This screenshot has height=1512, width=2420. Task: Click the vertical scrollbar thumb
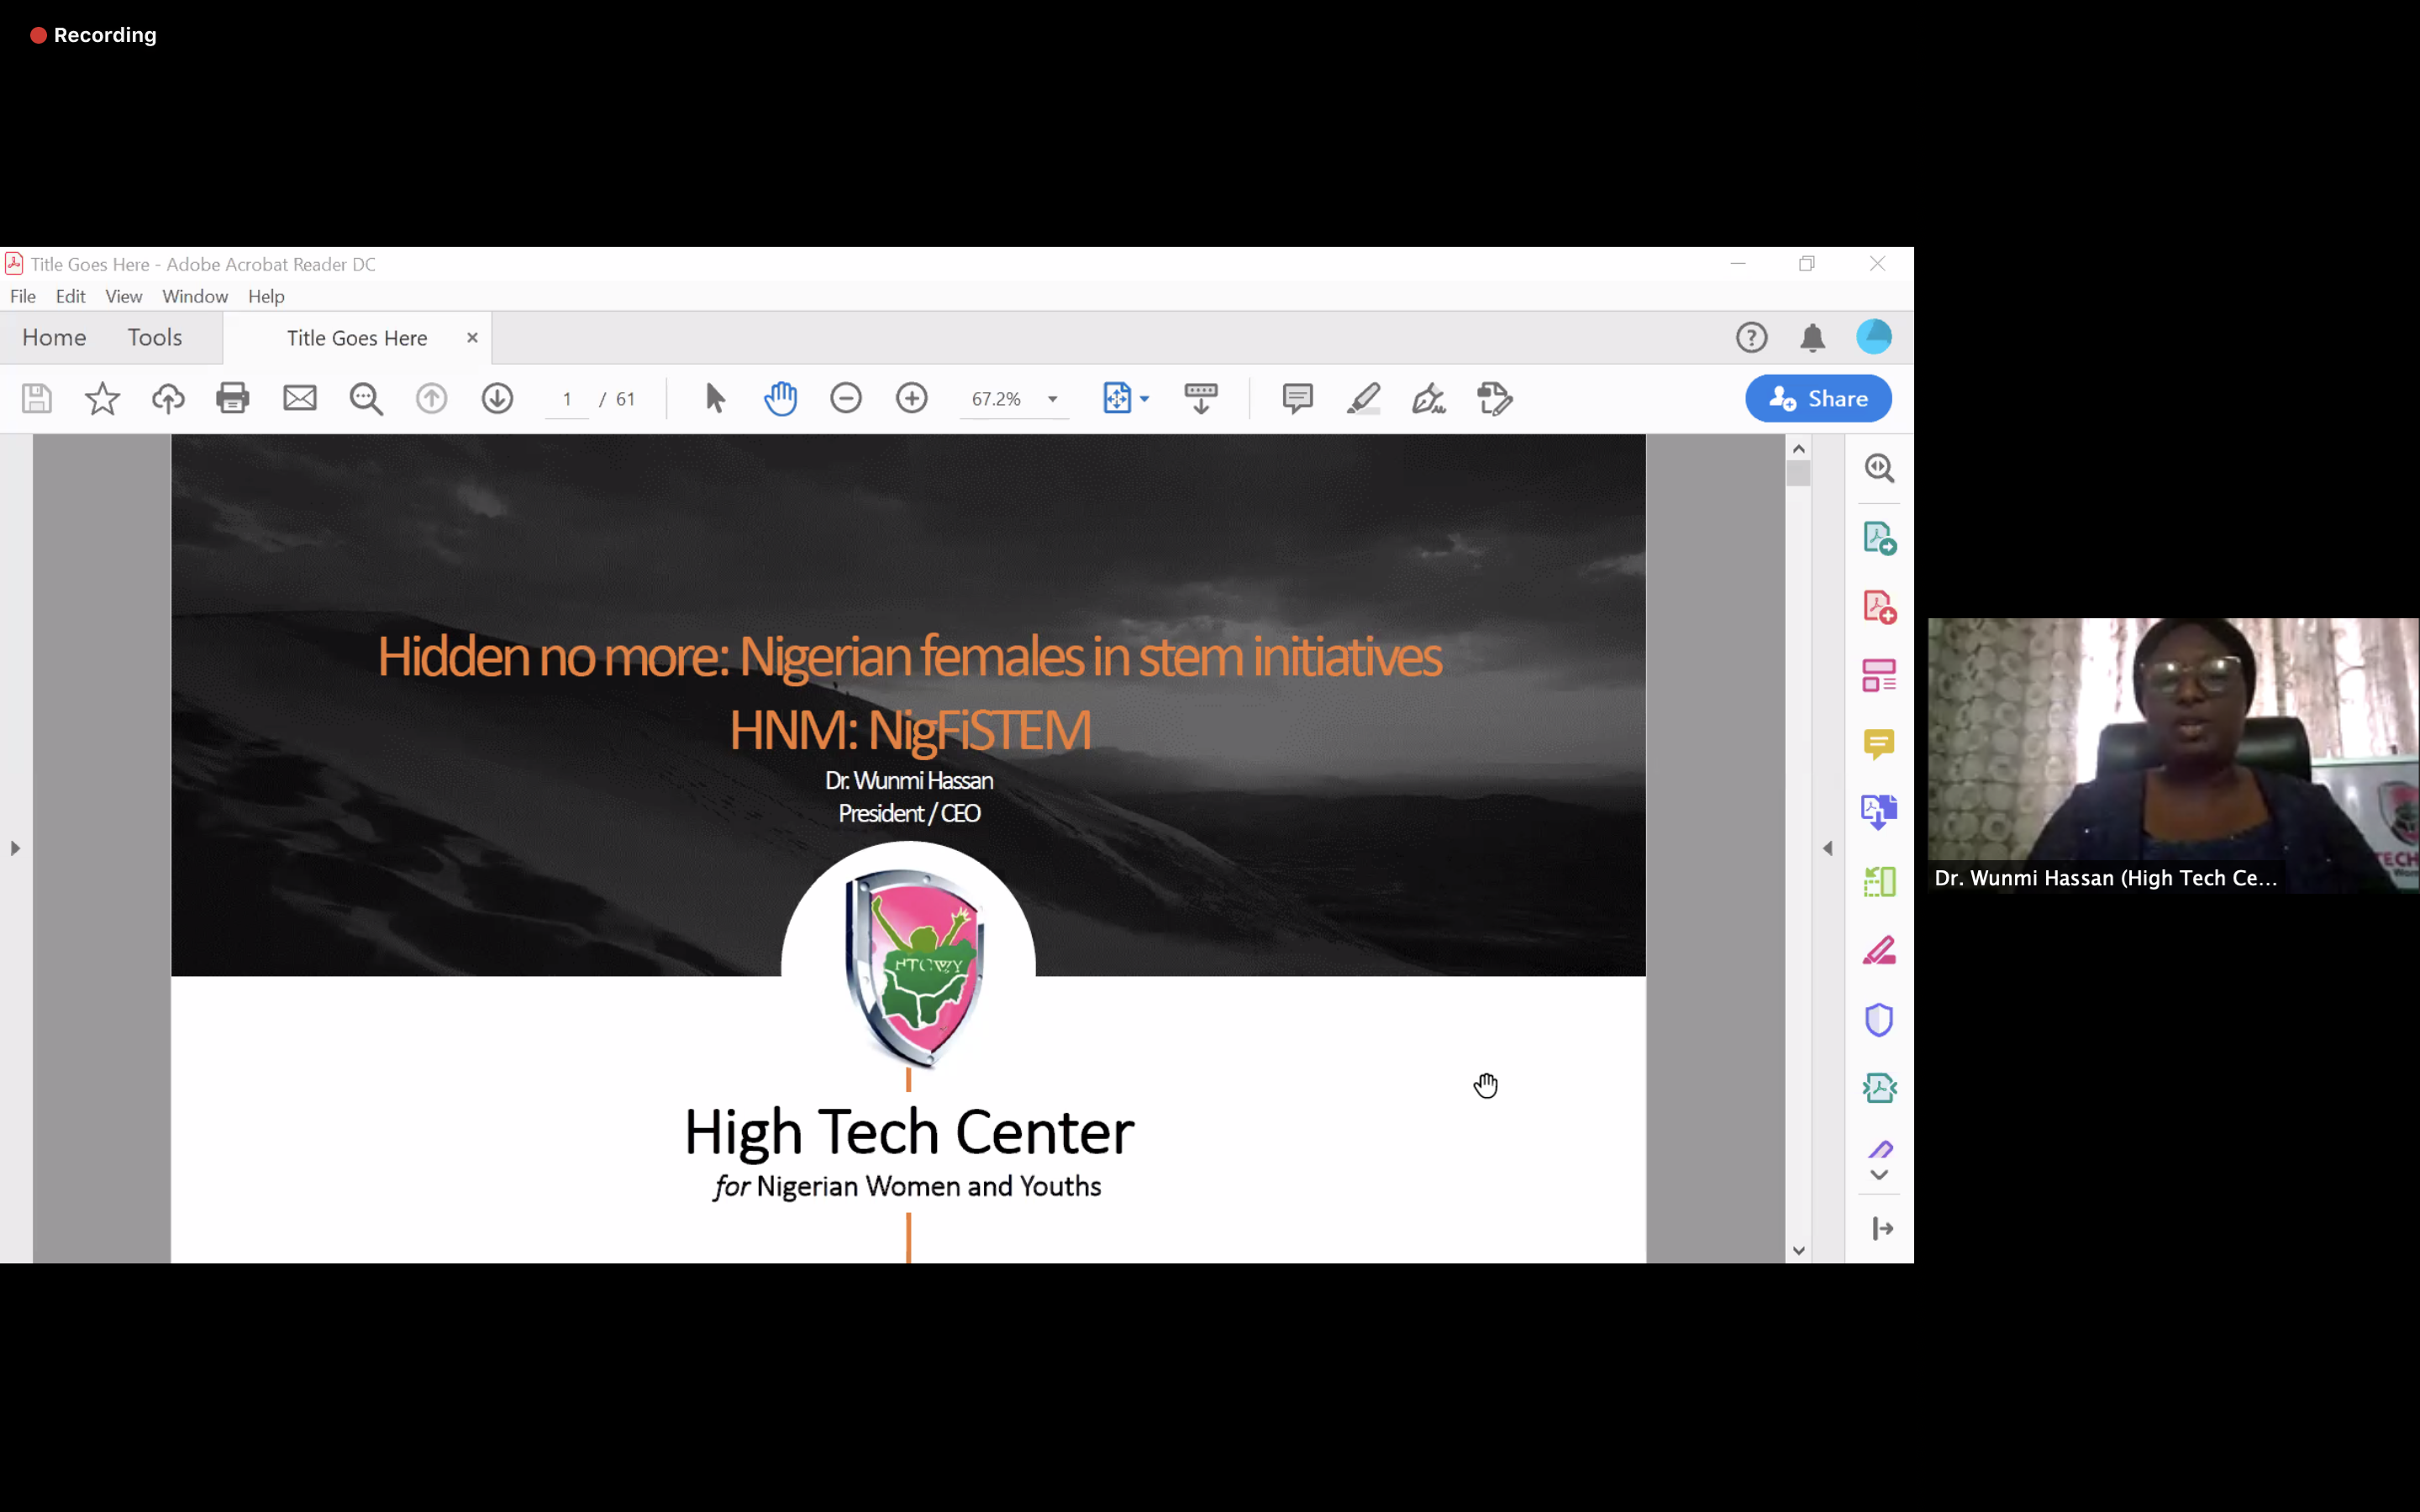[1799, 473]
